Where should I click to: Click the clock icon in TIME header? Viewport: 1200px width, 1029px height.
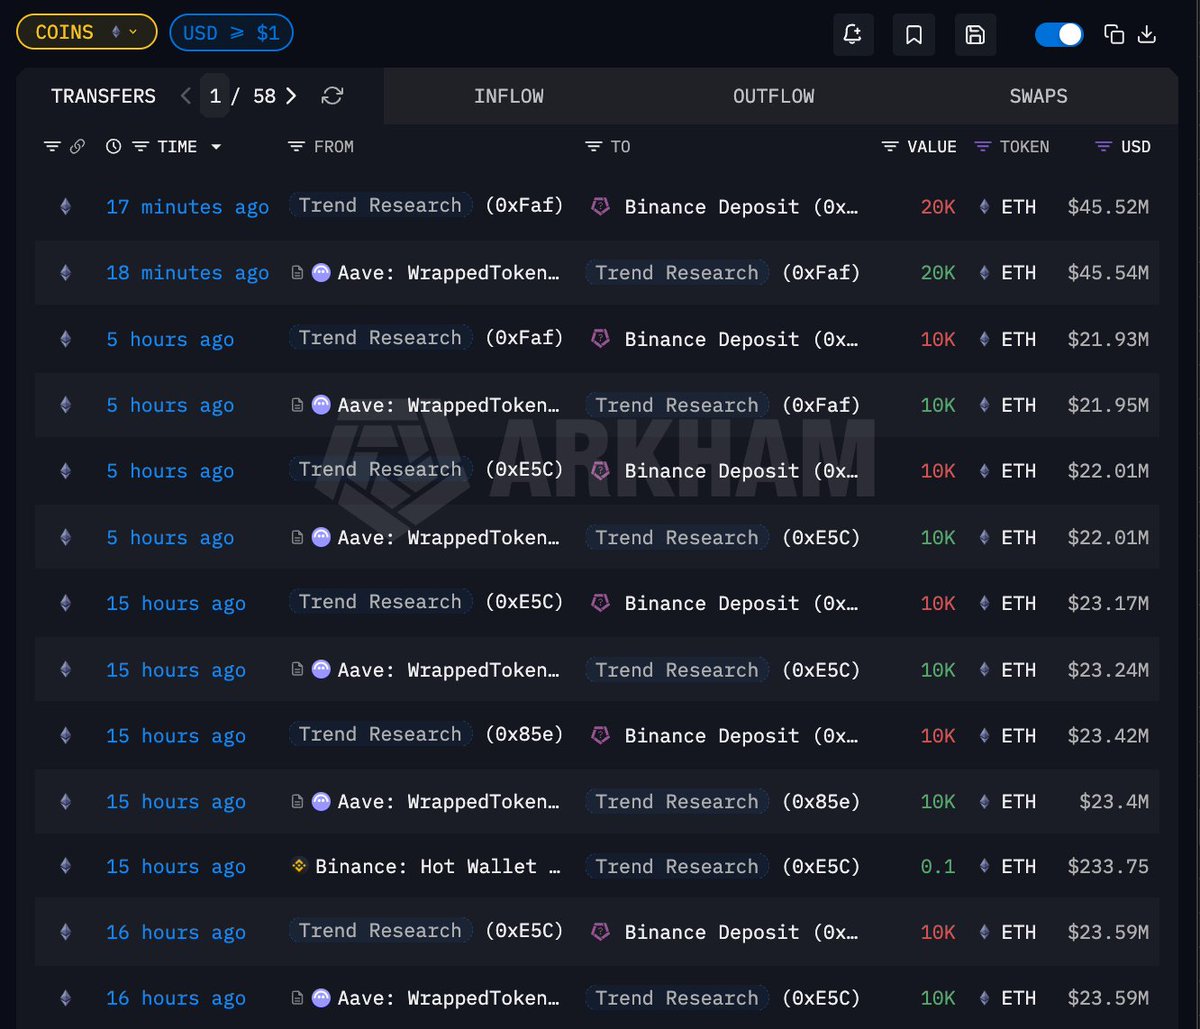point(114,147)
